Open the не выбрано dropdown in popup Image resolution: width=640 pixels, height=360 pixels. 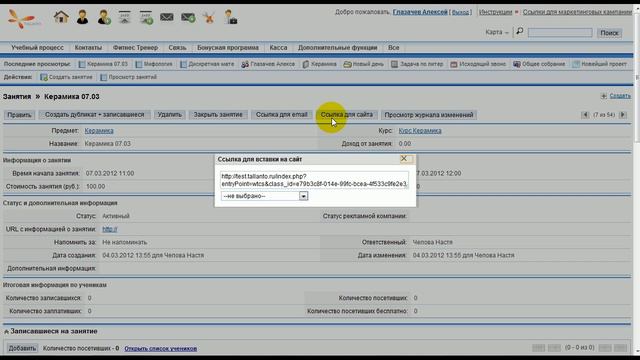(264, 196)
